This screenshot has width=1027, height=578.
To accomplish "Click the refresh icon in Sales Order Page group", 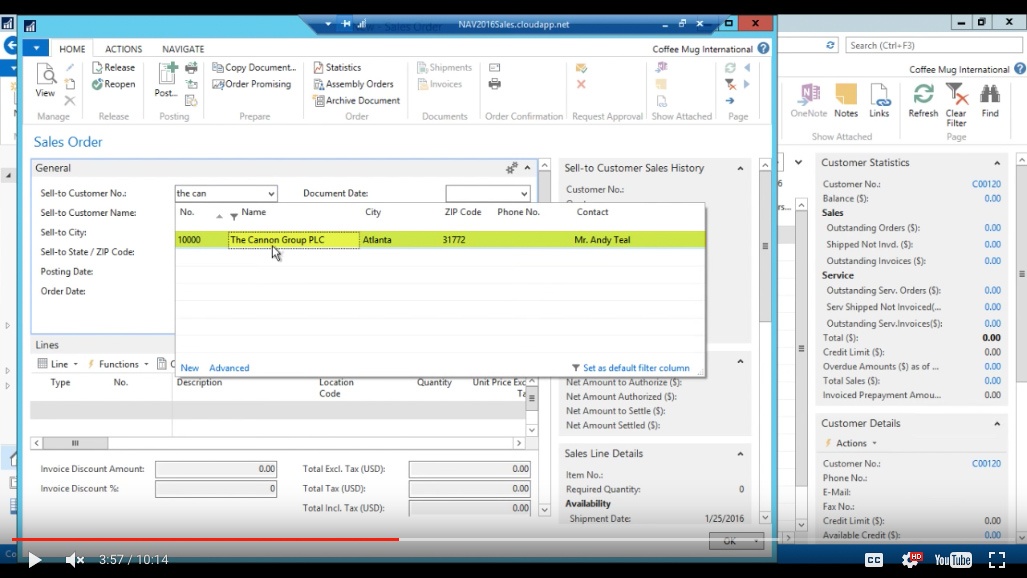I will click(x=730, y=67).
